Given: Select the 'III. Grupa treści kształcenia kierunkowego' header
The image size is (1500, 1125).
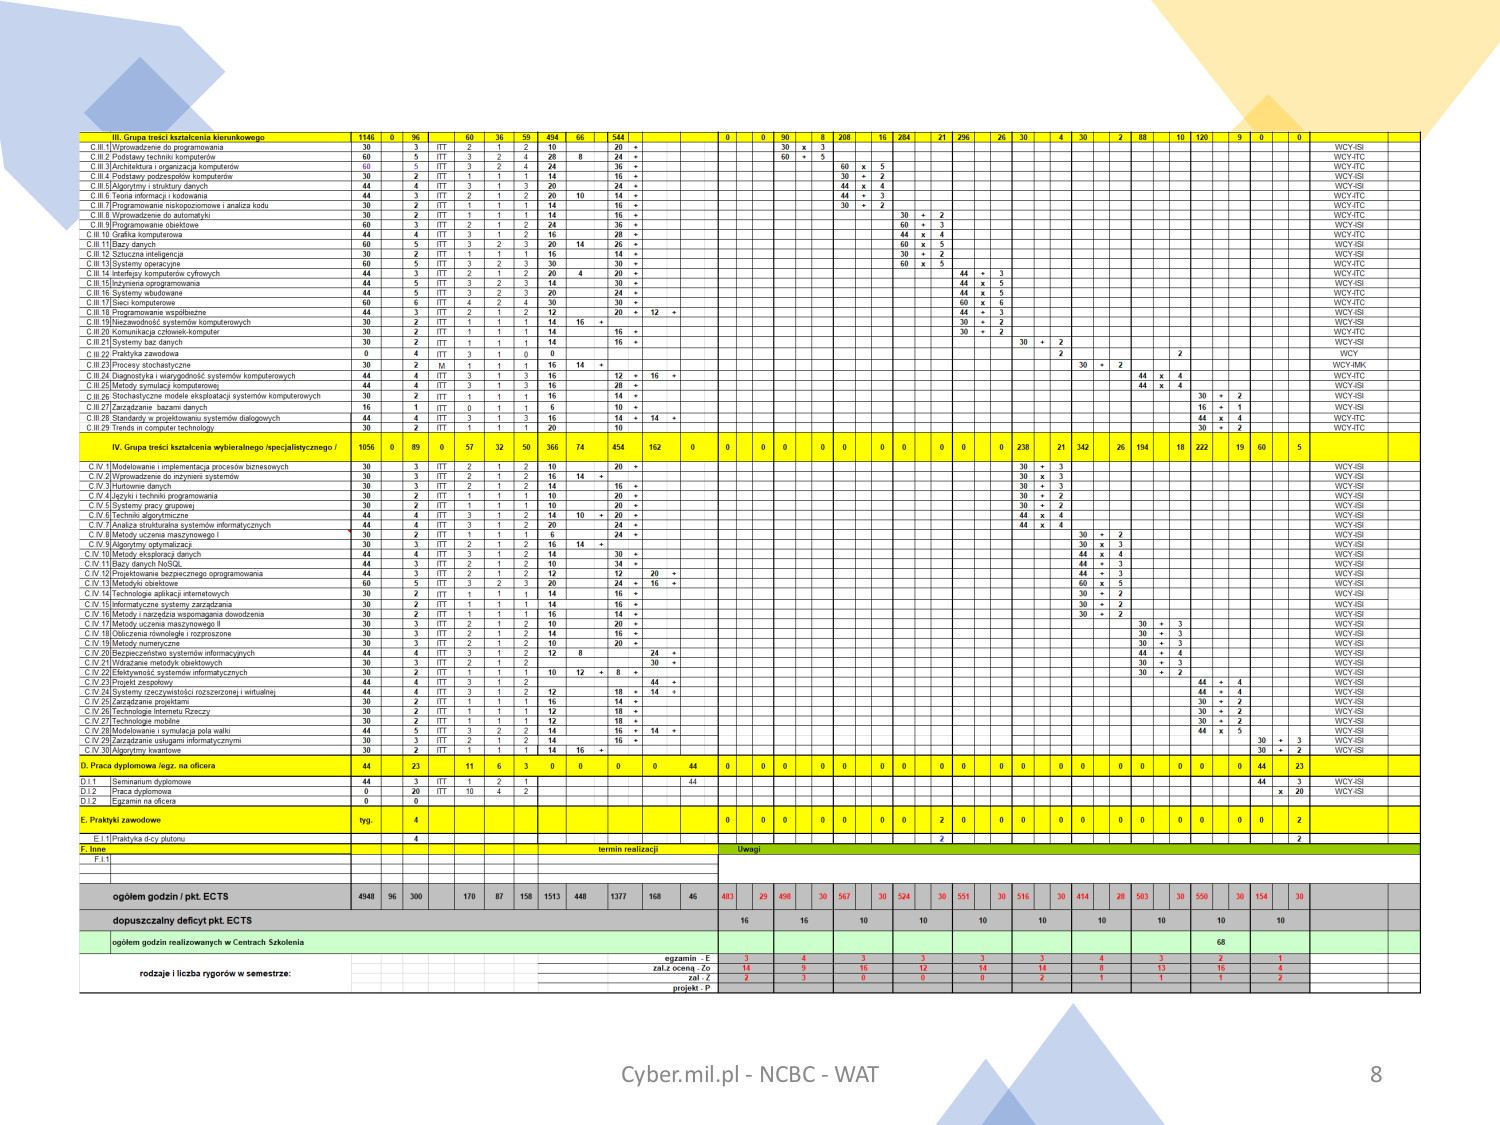Looking at the screenshot, I should point(188,137).
